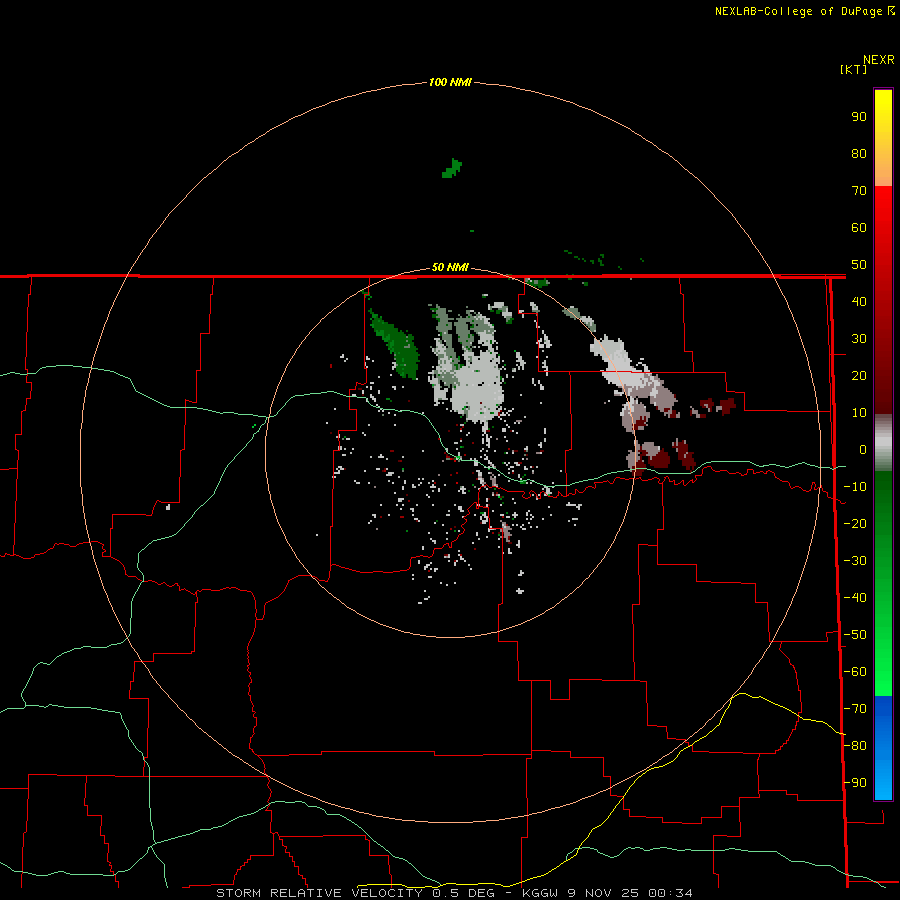Click the -20 label on the velocity scale
Screen dimensions: 900x900
(855, 523)
